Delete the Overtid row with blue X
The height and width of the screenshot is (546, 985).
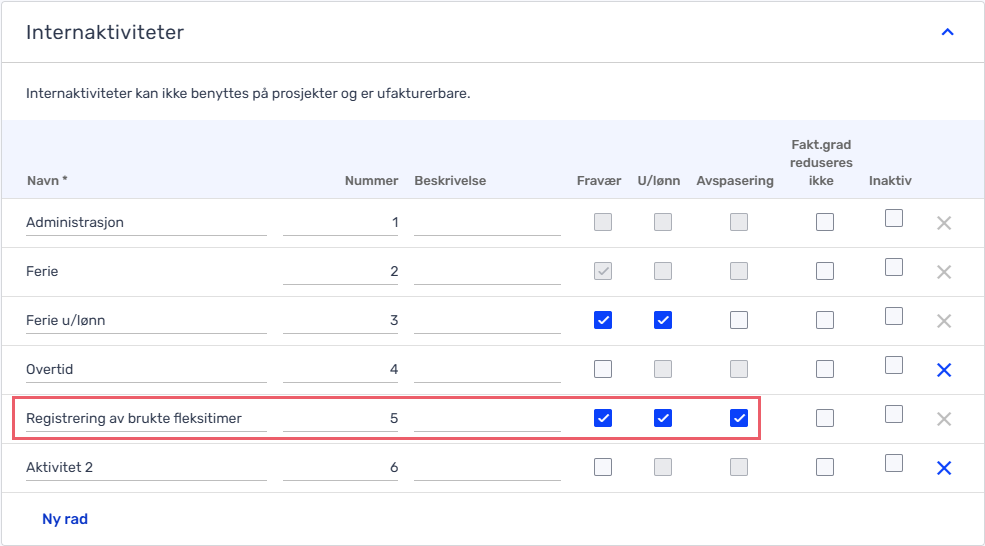point(944,370)
